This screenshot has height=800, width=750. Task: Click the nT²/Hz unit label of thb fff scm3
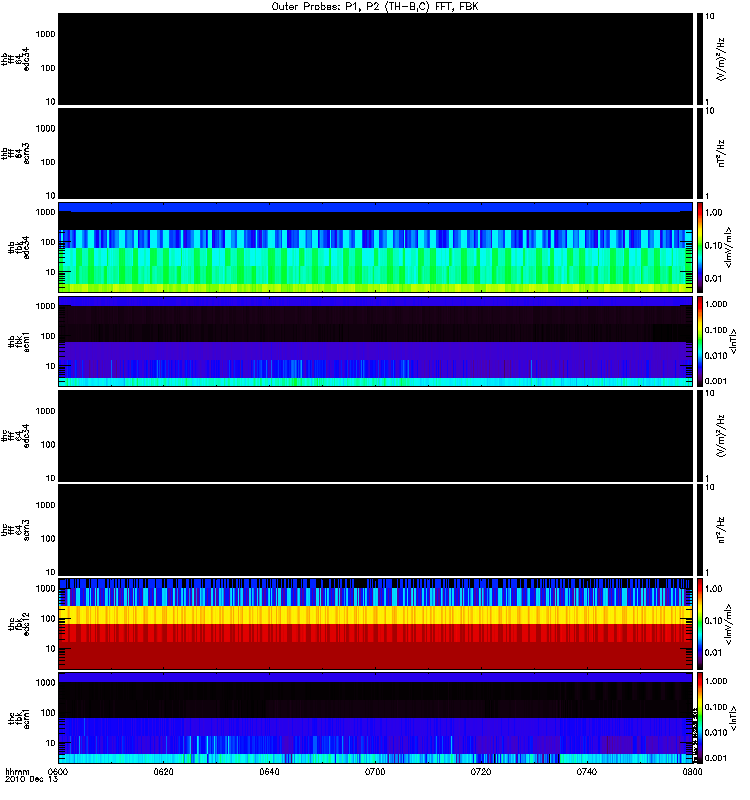(721, 154)
